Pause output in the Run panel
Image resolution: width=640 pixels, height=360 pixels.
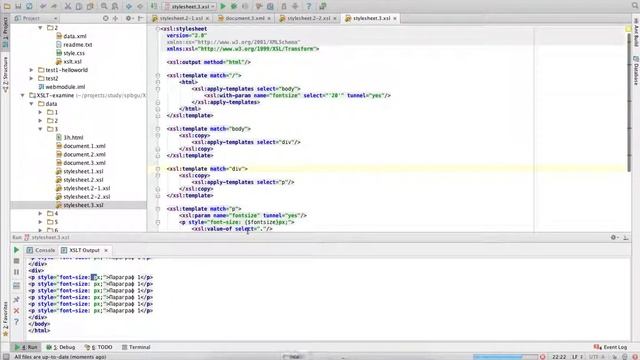(x=16, y=272)
